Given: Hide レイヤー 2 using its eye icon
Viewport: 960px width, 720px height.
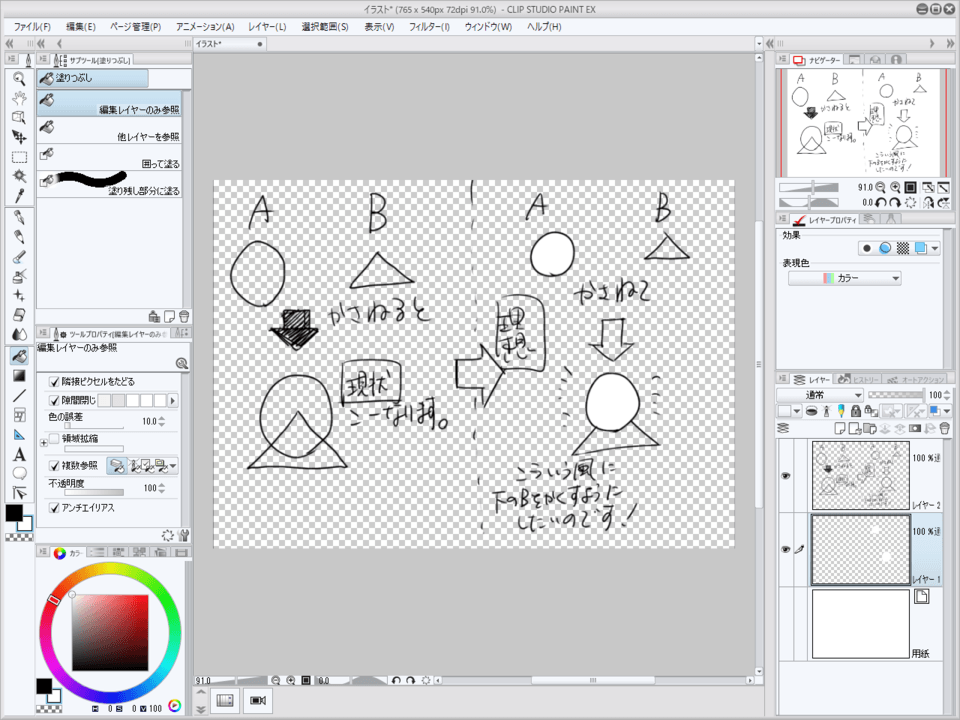Looking at the screenshot, I should point(785,477).
